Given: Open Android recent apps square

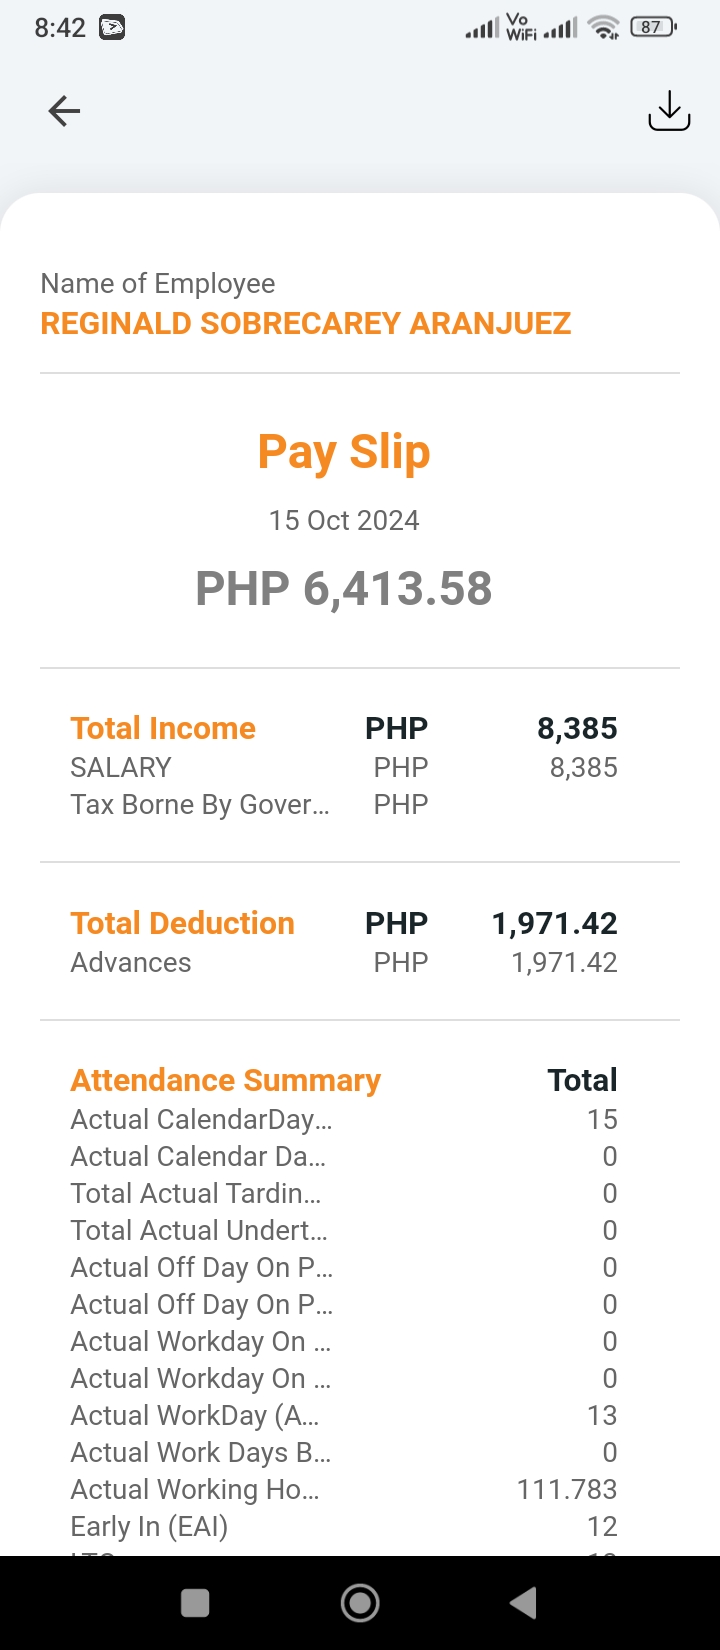Looking at the screenshot, I should (x=195, y=1603).
